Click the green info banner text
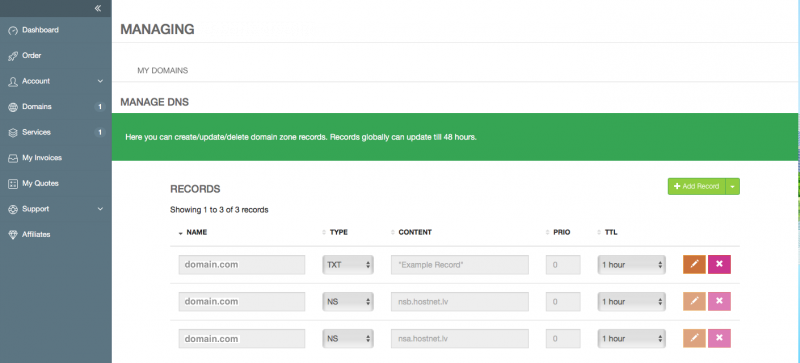 [x=301, y=137]
